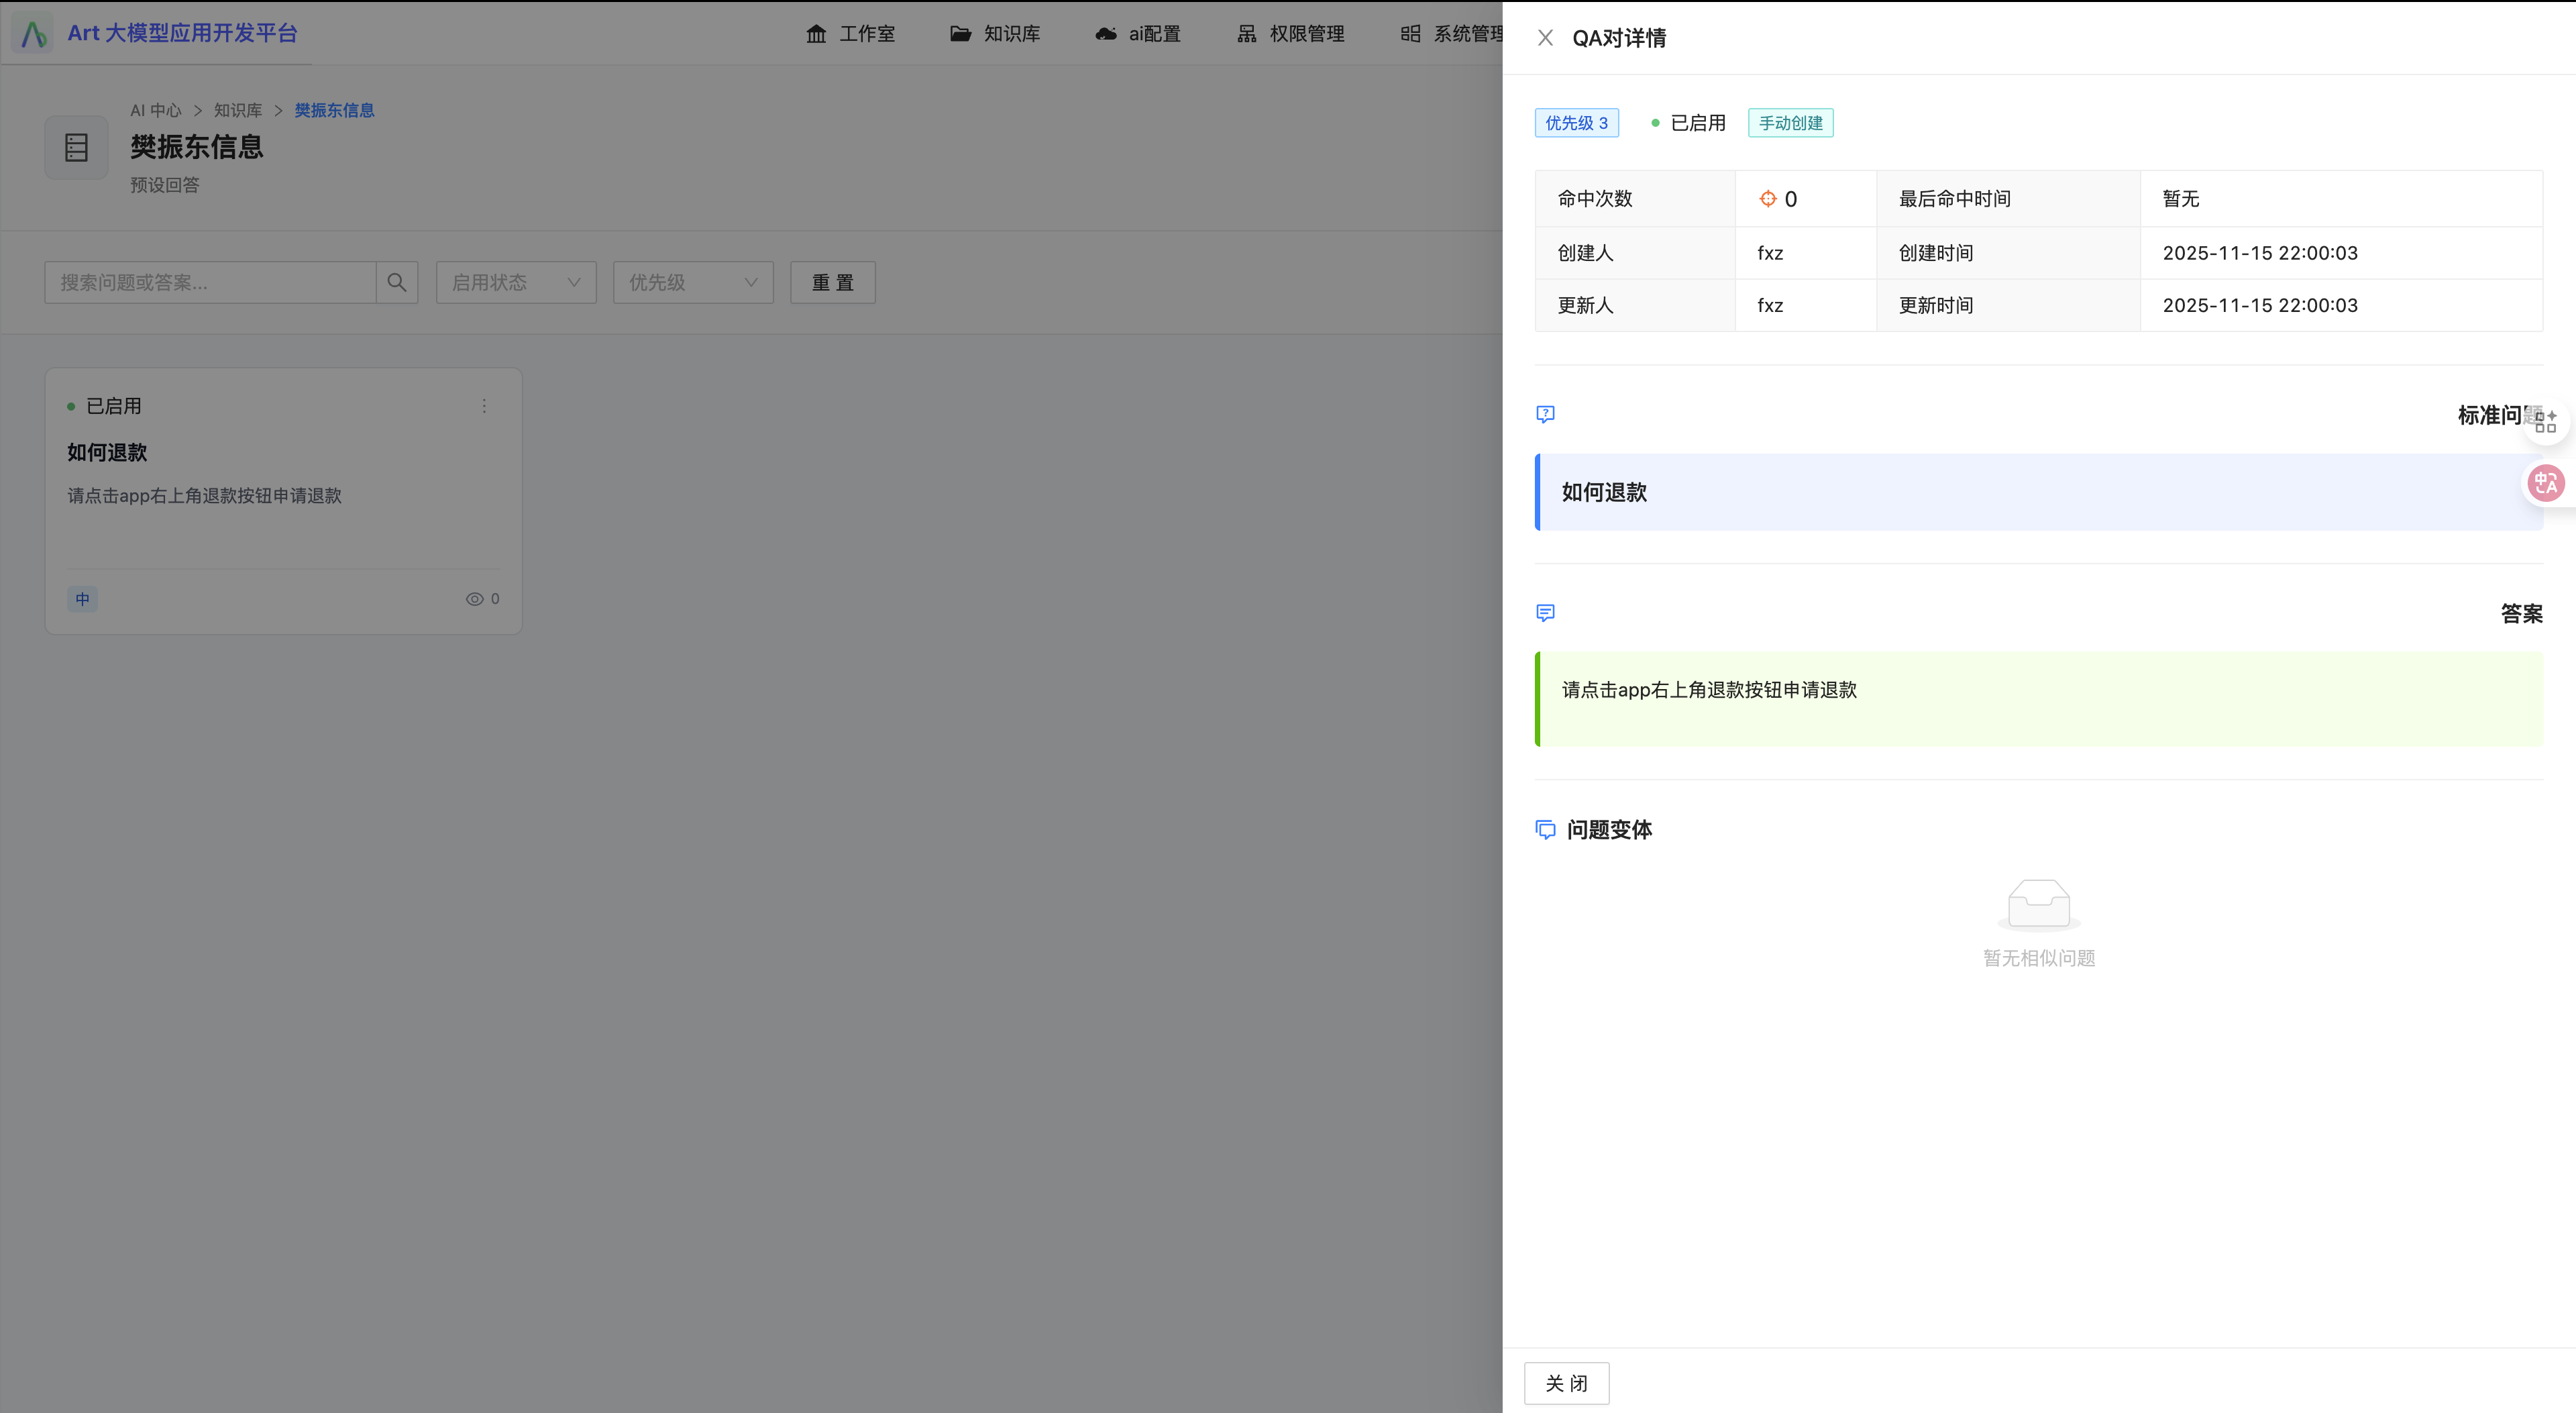The image size is (2576, 1413).
Task: Click the grid-plus floating widget icon
Action: point(2545,422)
